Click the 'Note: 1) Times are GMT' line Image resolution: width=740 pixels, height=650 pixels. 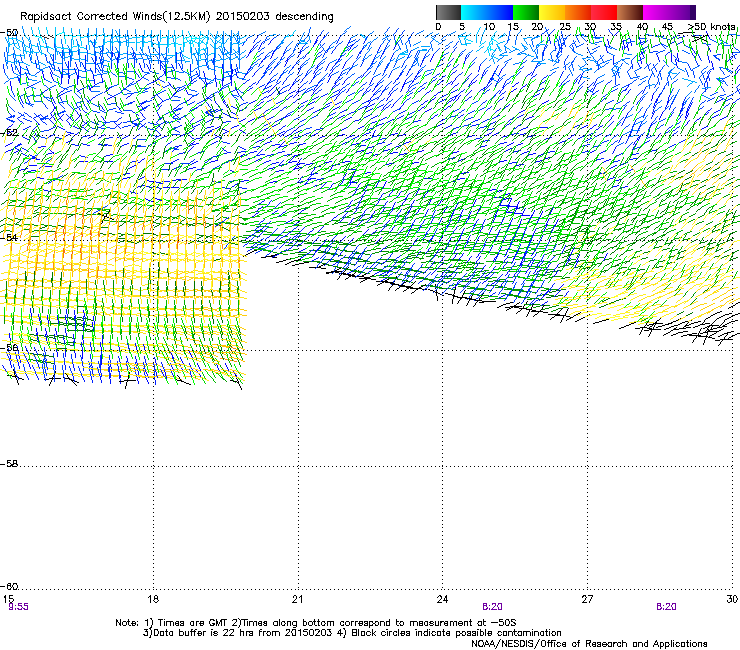click(x=316, y=623)
